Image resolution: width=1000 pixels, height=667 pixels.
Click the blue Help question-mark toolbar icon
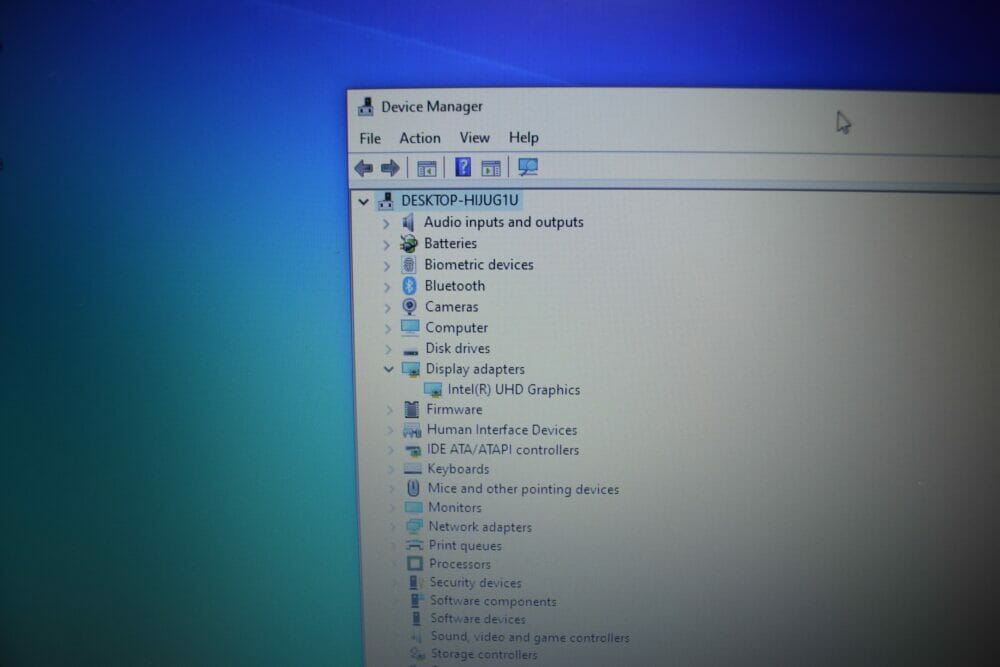coord(463,167)
